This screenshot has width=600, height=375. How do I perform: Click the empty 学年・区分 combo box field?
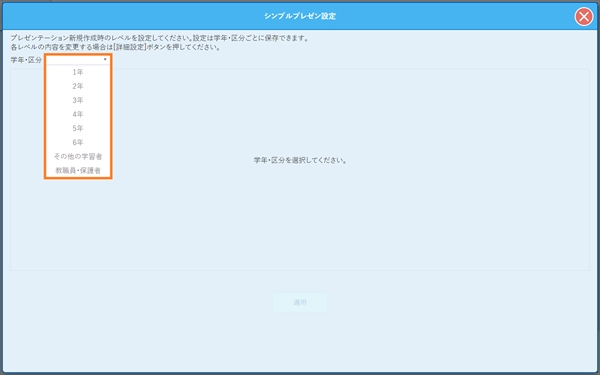click(78, 60)
